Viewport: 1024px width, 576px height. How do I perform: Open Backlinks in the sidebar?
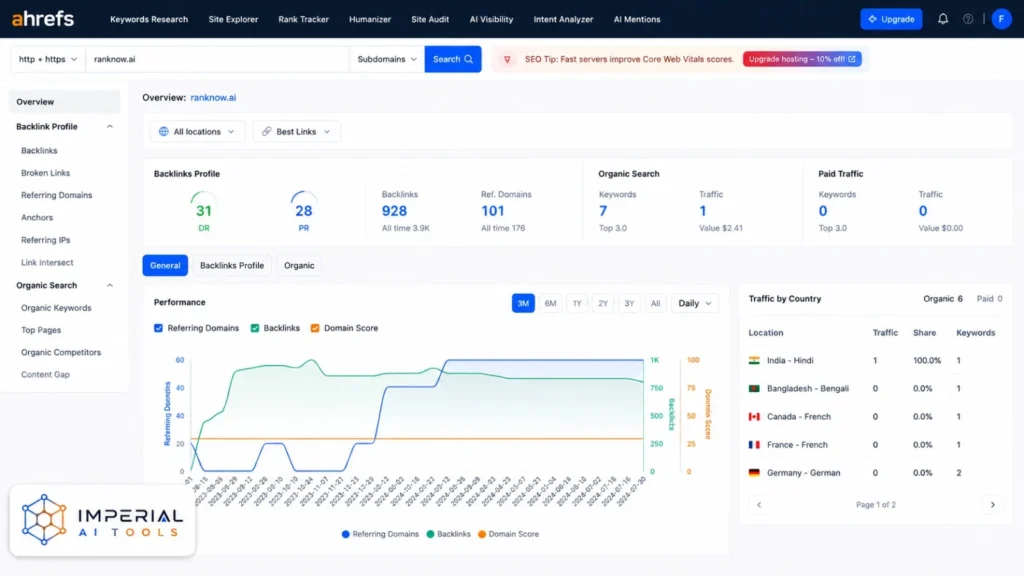[x=39, y=150]
